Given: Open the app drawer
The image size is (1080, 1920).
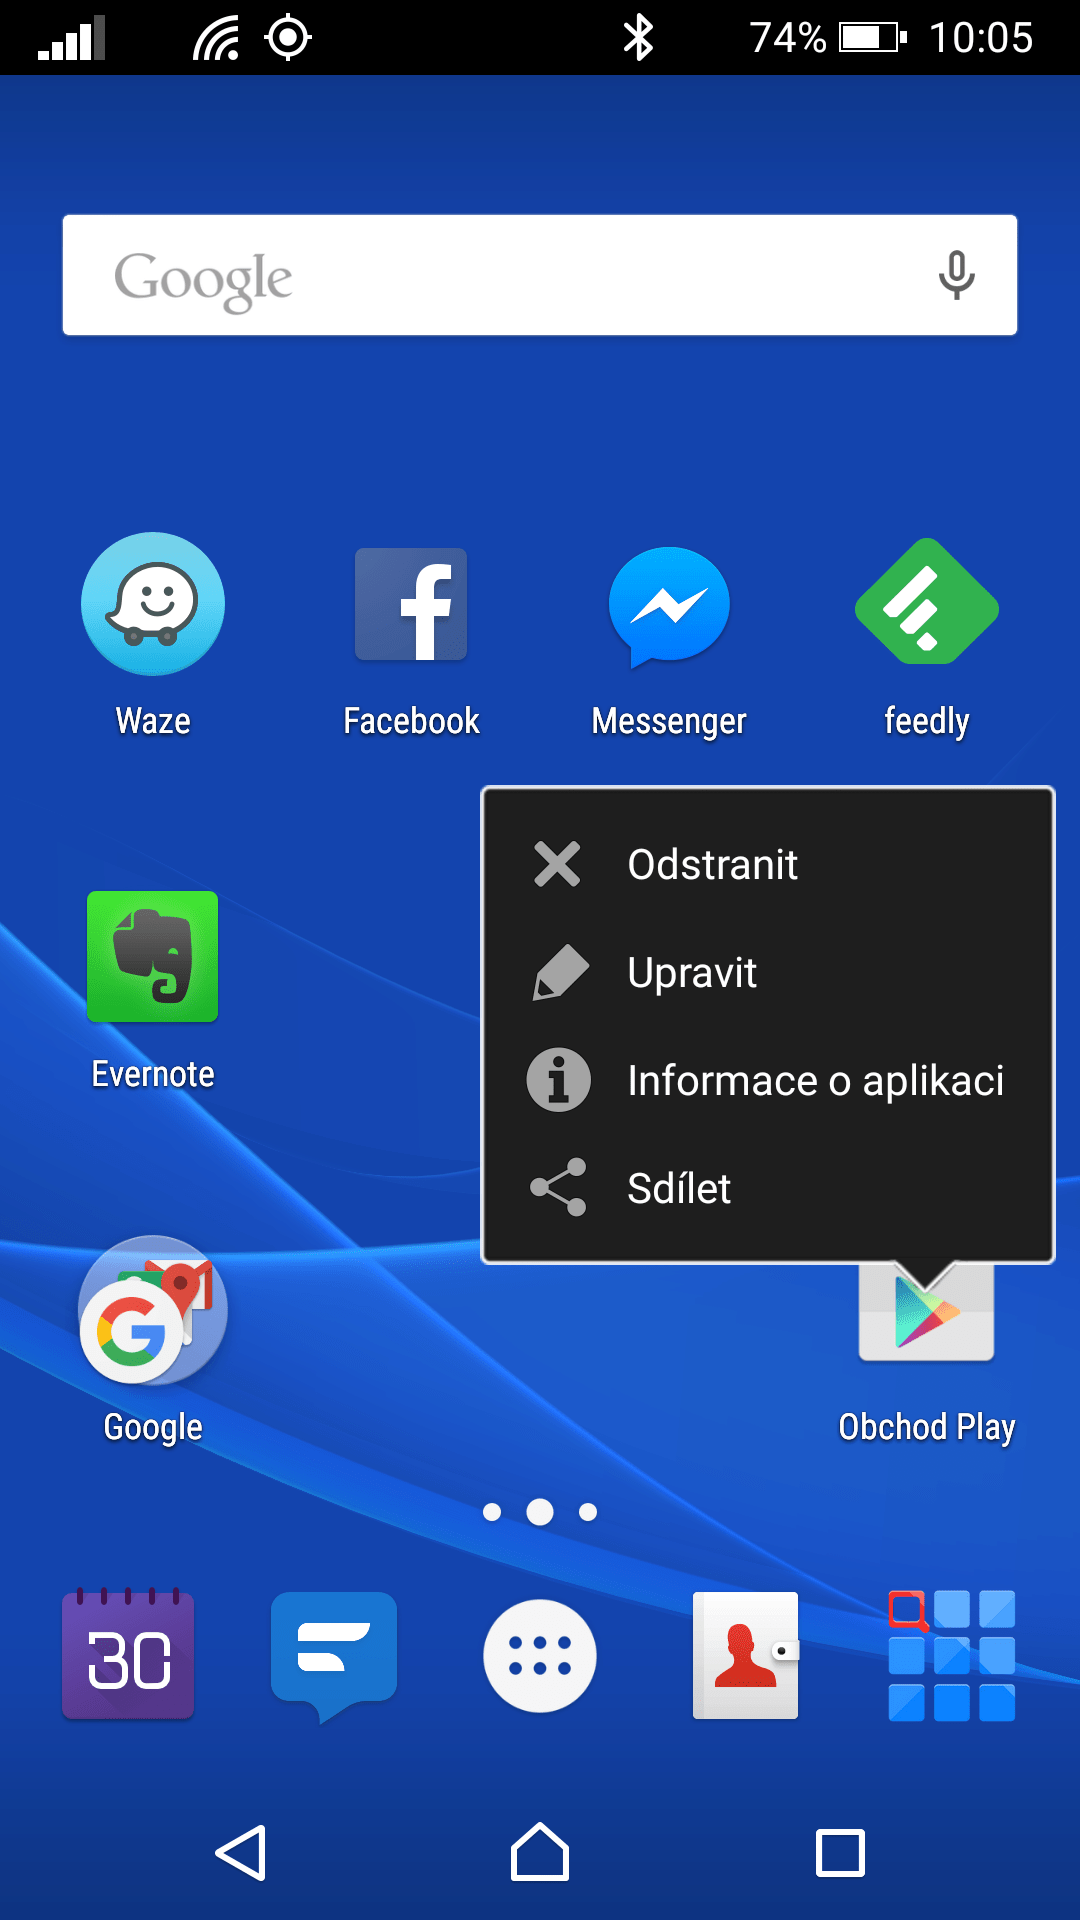Looking at the screenshot, I should tap(540, 1656).
